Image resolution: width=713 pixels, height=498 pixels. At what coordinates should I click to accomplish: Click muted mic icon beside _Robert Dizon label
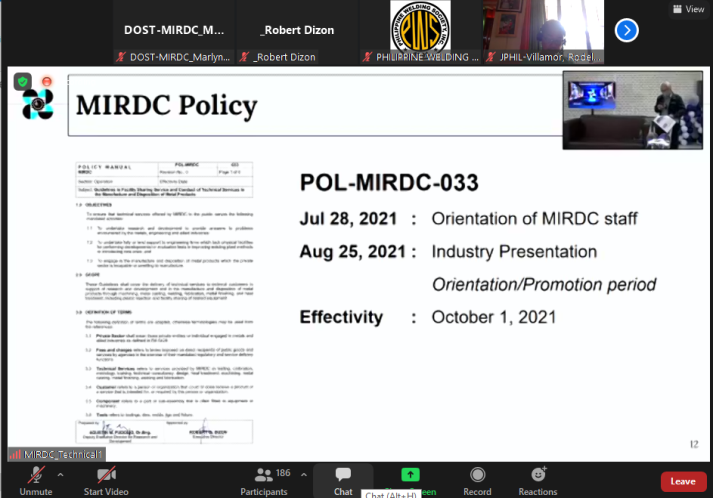245,57
